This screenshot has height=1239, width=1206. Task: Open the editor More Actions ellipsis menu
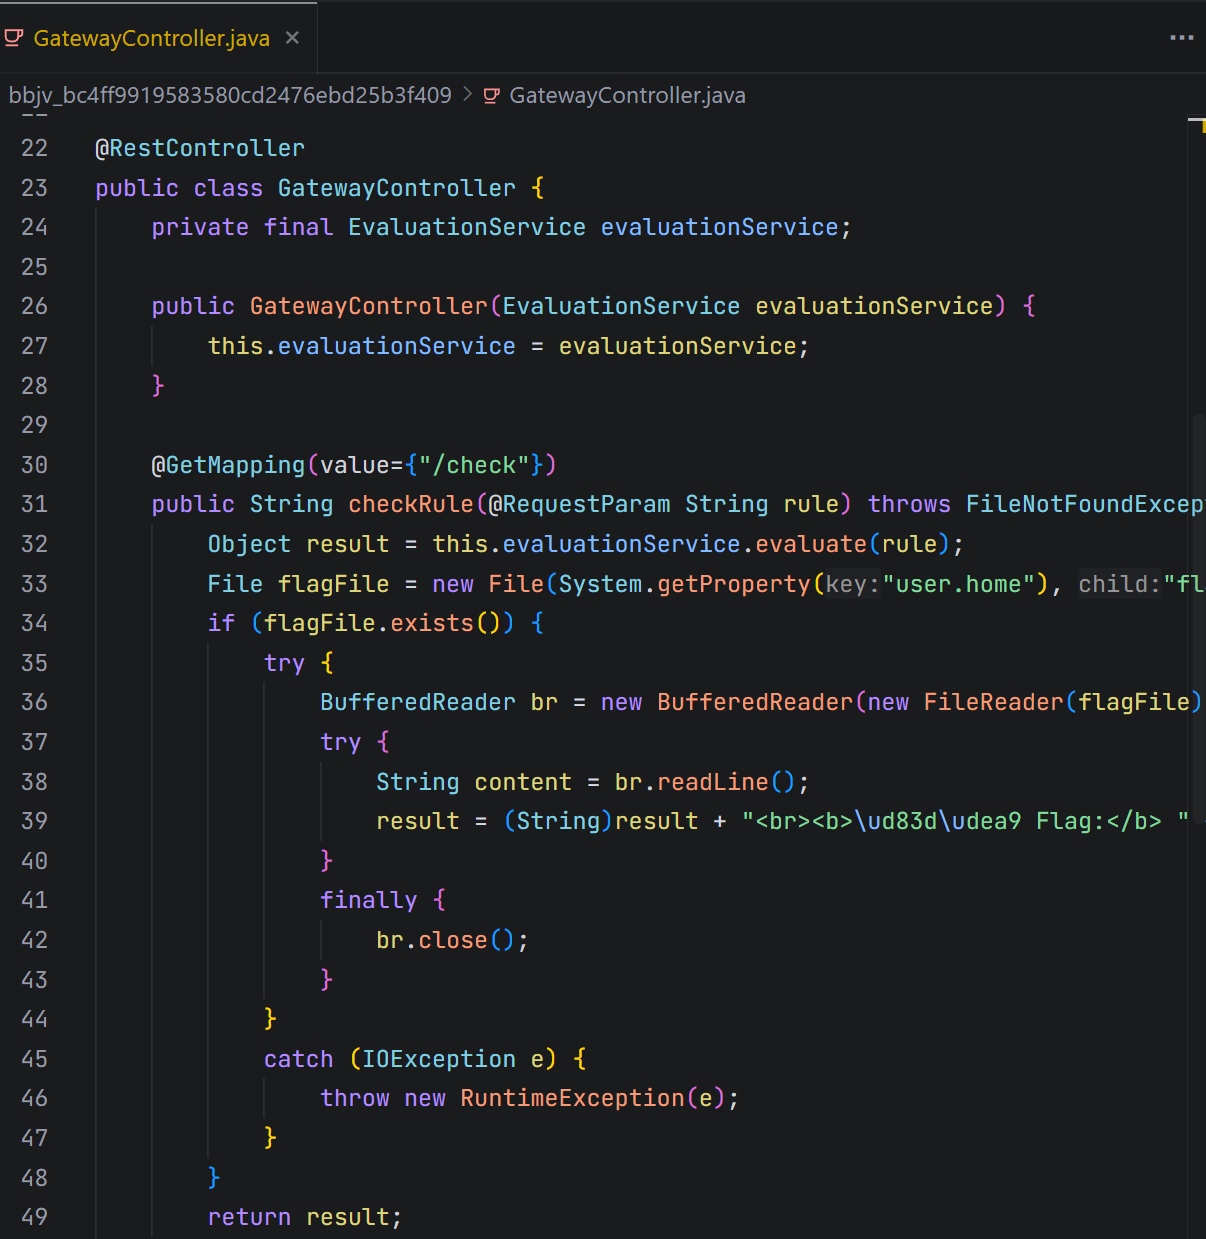click(1181, 38)
